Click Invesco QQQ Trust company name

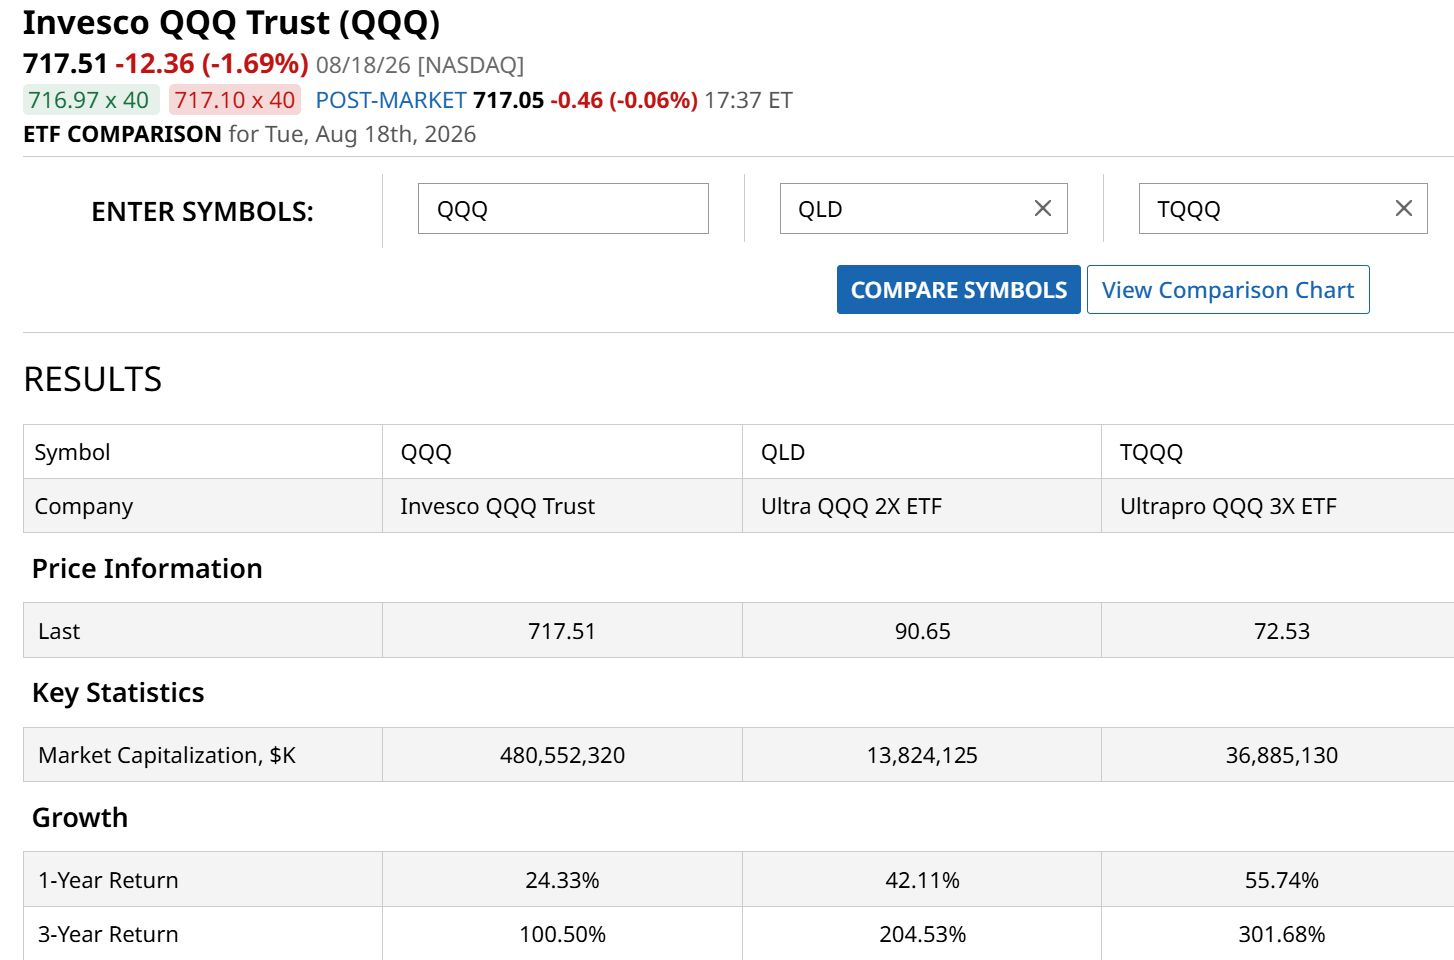pos(497,506)
